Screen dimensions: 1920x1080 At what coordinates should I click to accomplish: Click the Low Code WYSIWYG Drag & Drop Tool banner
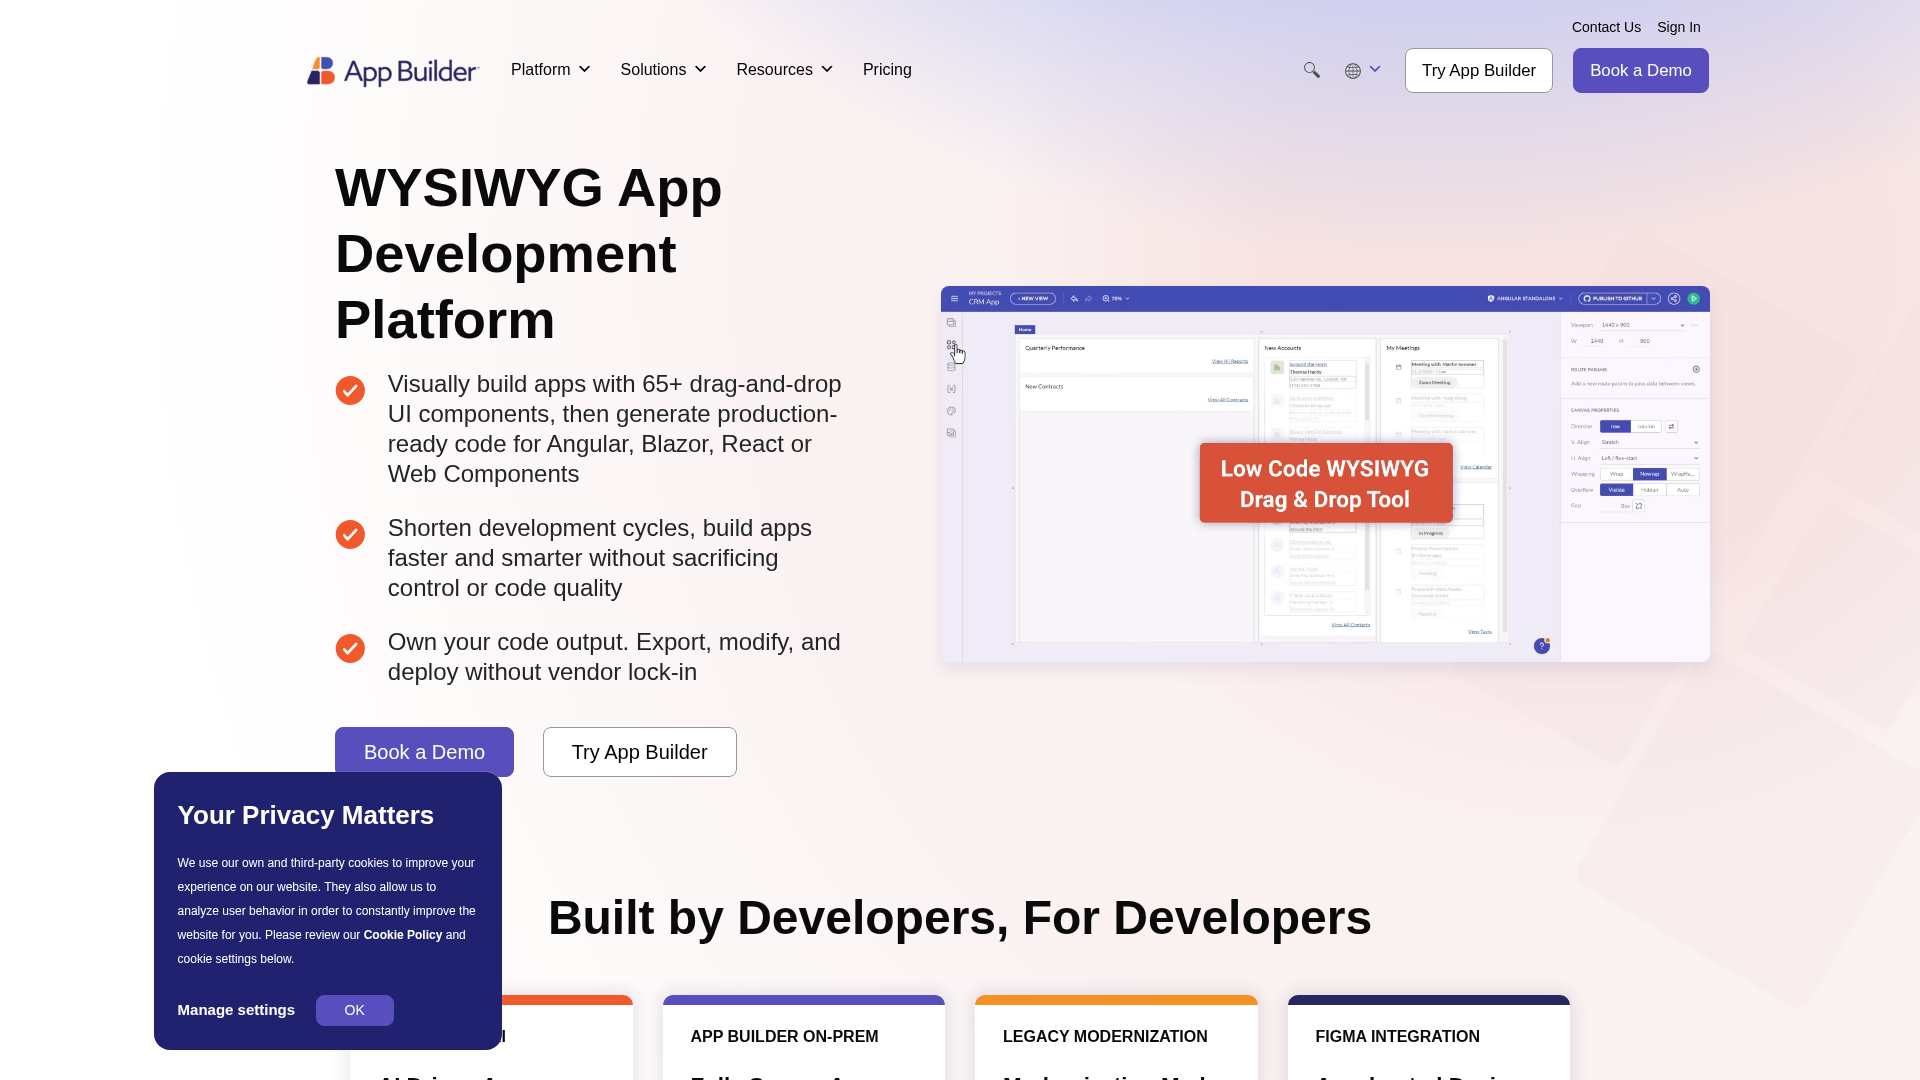[1326, 483]
